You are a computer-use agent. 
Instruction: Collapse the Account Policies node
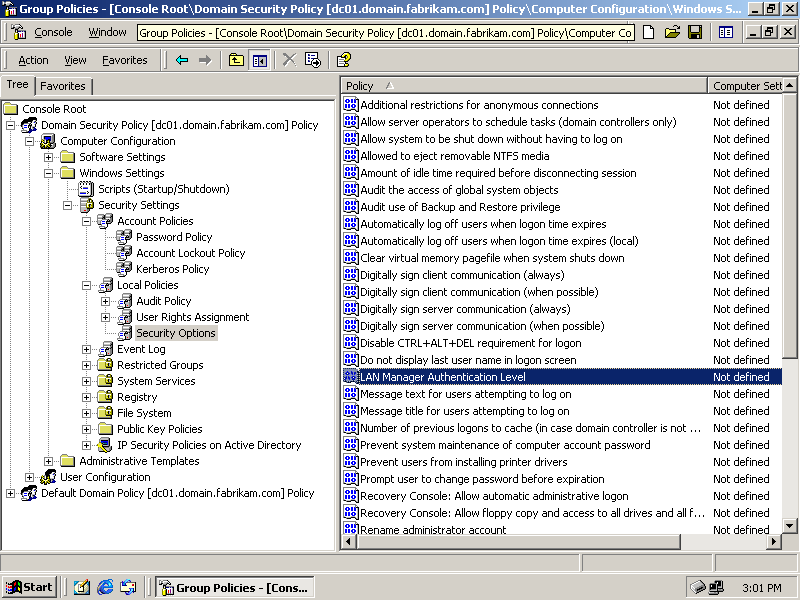pyautogui.click(x=86, y=221)
